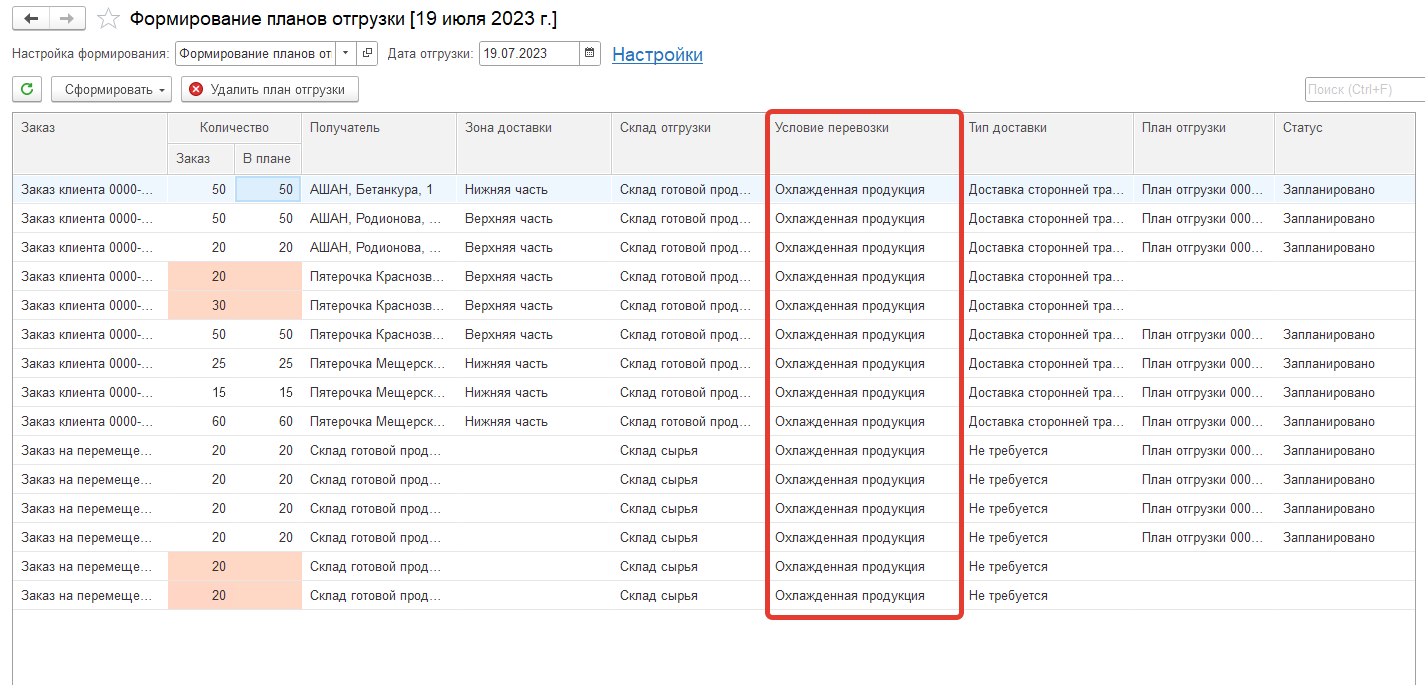The width and height of the screenshot is (1425, 685).
Task: Refresh the shipment list with the green arrow
Action: [x=27, y=90]
